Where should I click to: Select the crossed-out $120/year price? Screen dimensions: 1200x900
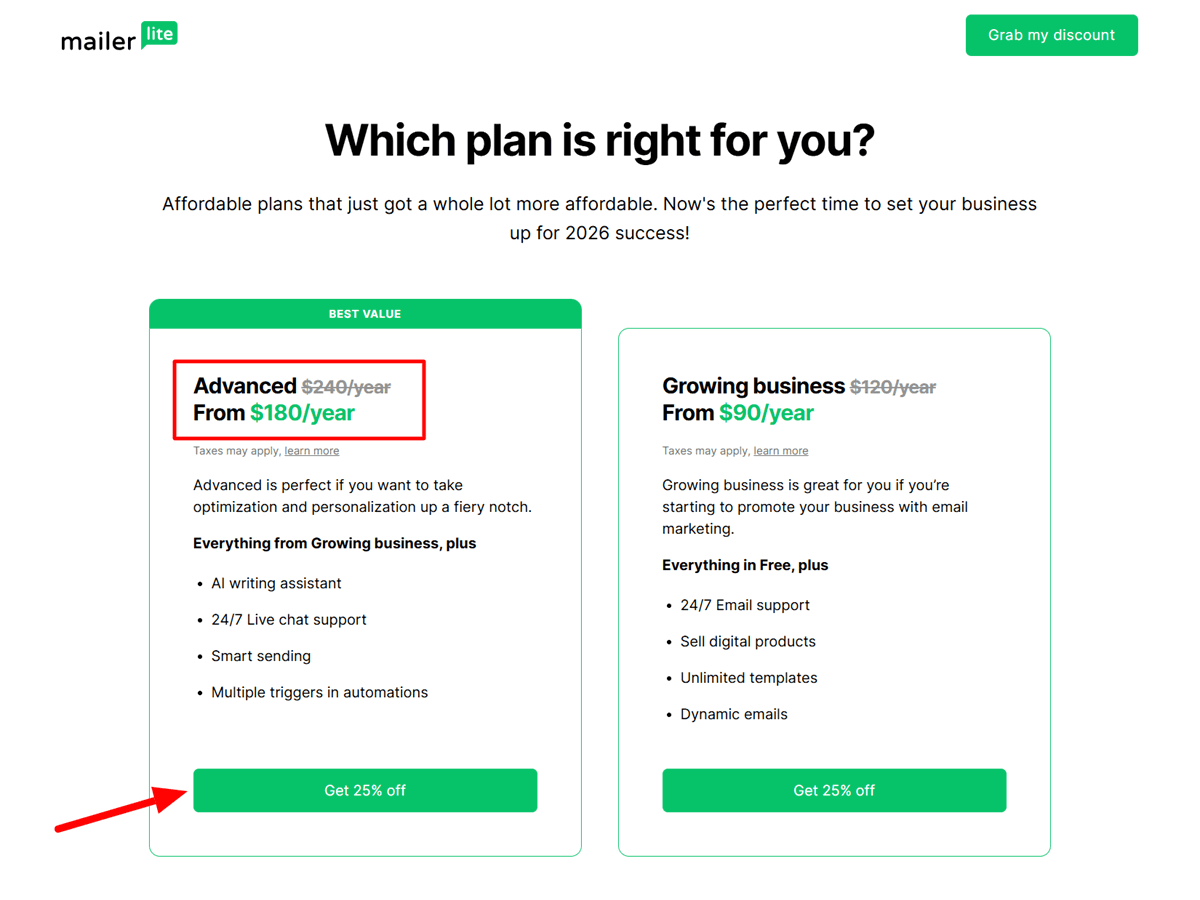point(893,386)
